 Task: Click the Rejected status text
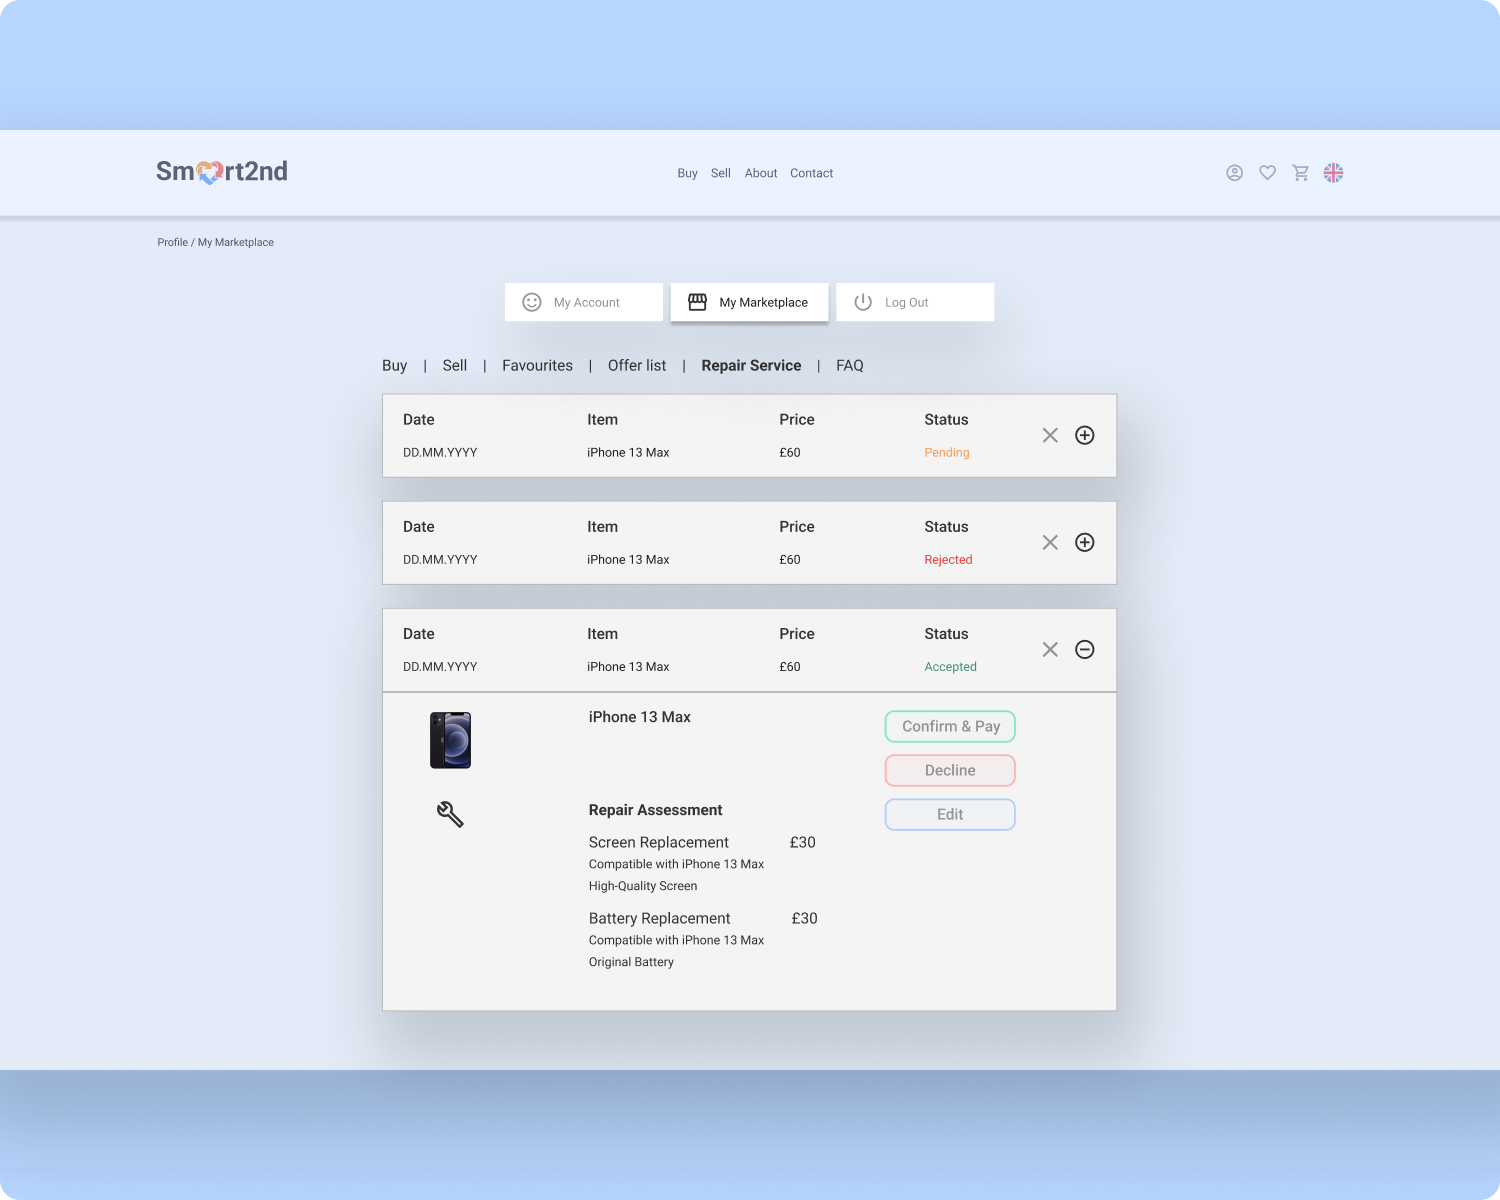948,560
